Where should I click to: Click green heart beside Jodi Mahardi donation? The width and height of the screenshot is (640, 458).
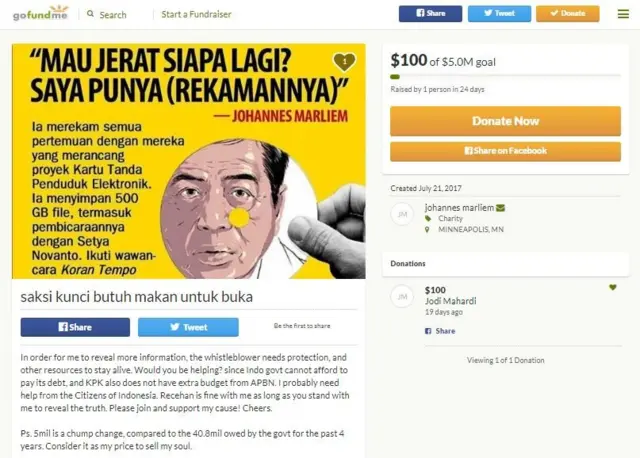tap(612, 287)
